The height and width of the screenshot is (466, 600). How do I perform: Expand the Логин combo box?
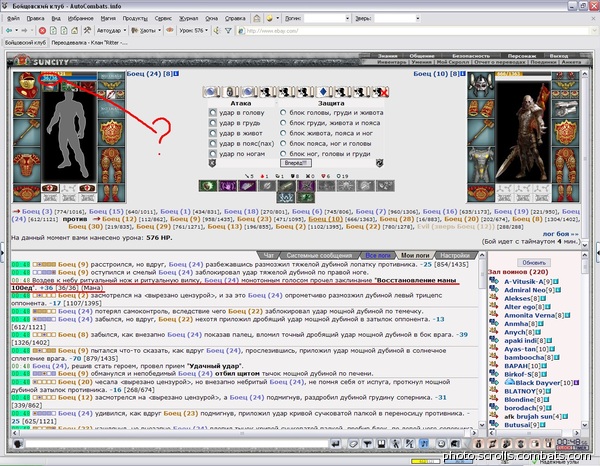pyautogui.click(x=347, y=18)
